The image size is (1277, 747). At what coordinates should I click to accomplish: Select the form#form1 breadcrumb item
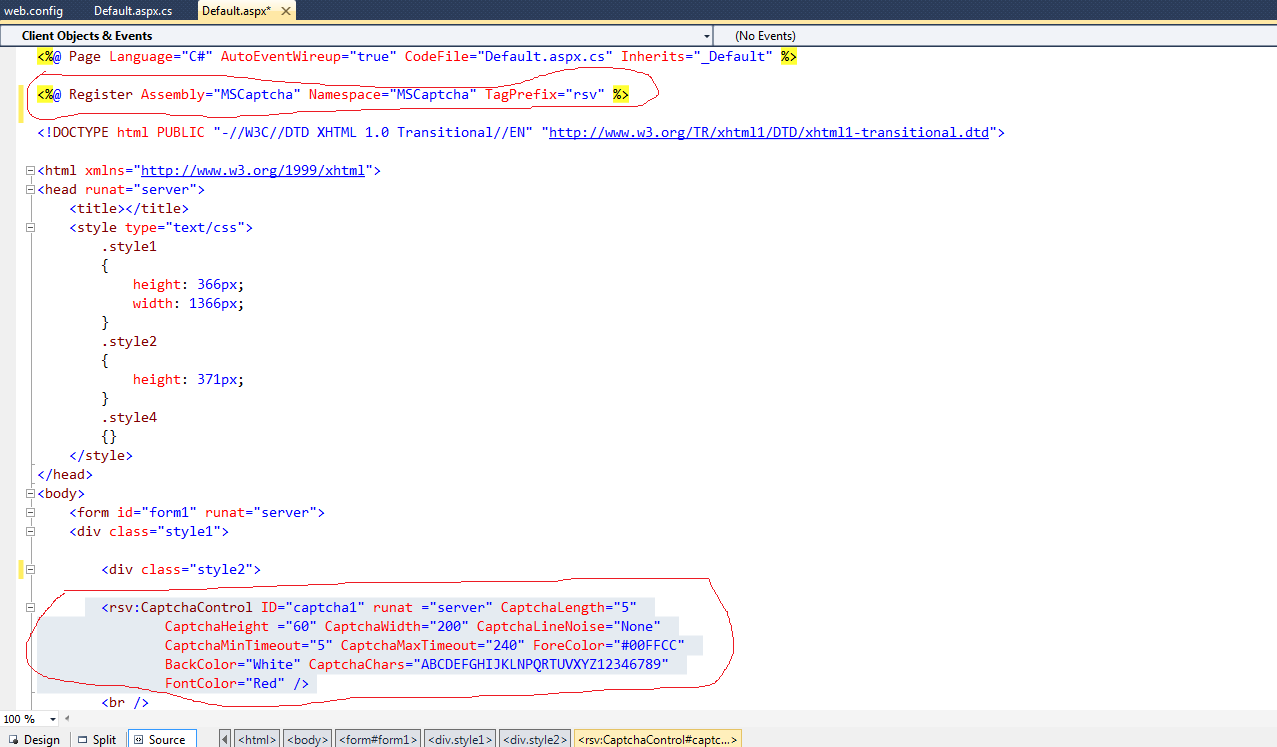pyautogui.click(x=377, y=738)
